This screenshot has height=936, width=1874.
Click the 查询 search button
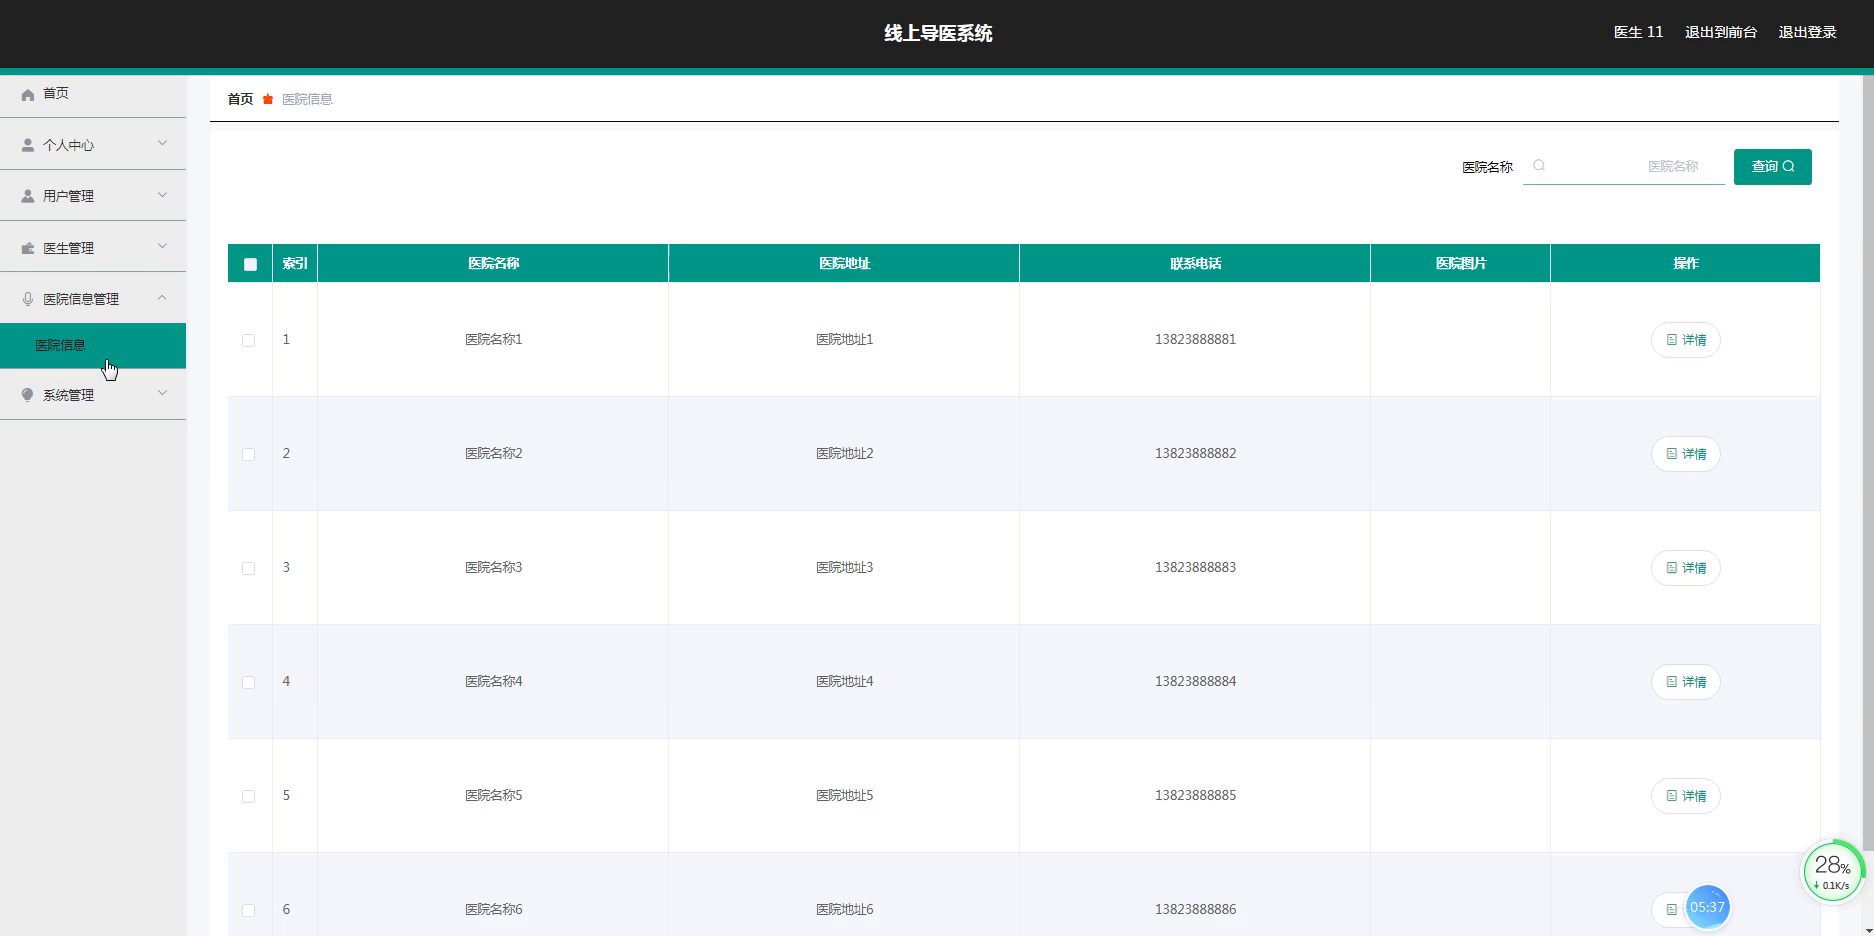(x=1772, y=166)
